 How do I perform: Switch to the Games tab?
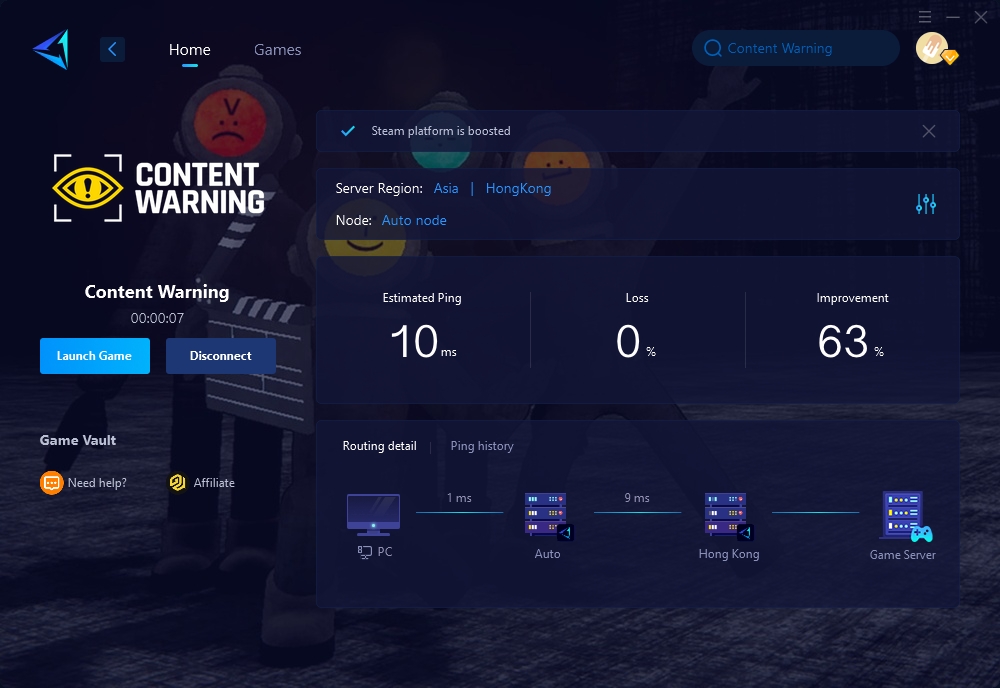pyautogui.click(x=277, y=49)
